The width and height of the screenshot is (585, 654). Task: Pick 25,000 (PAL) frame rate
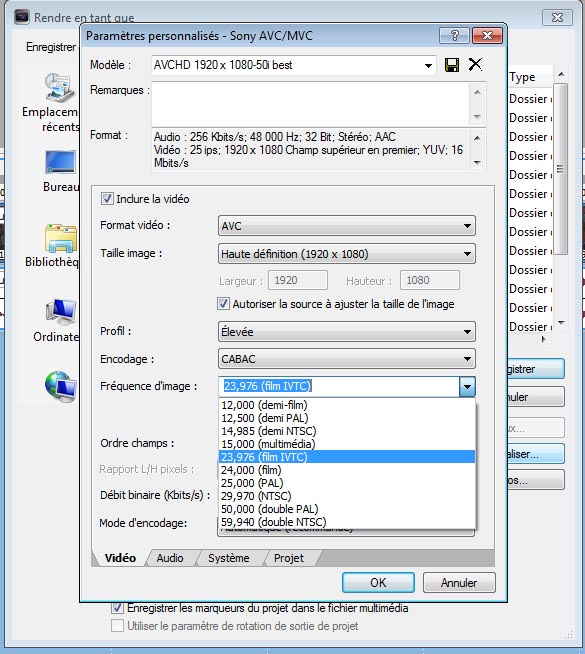[x=346, y=483]
